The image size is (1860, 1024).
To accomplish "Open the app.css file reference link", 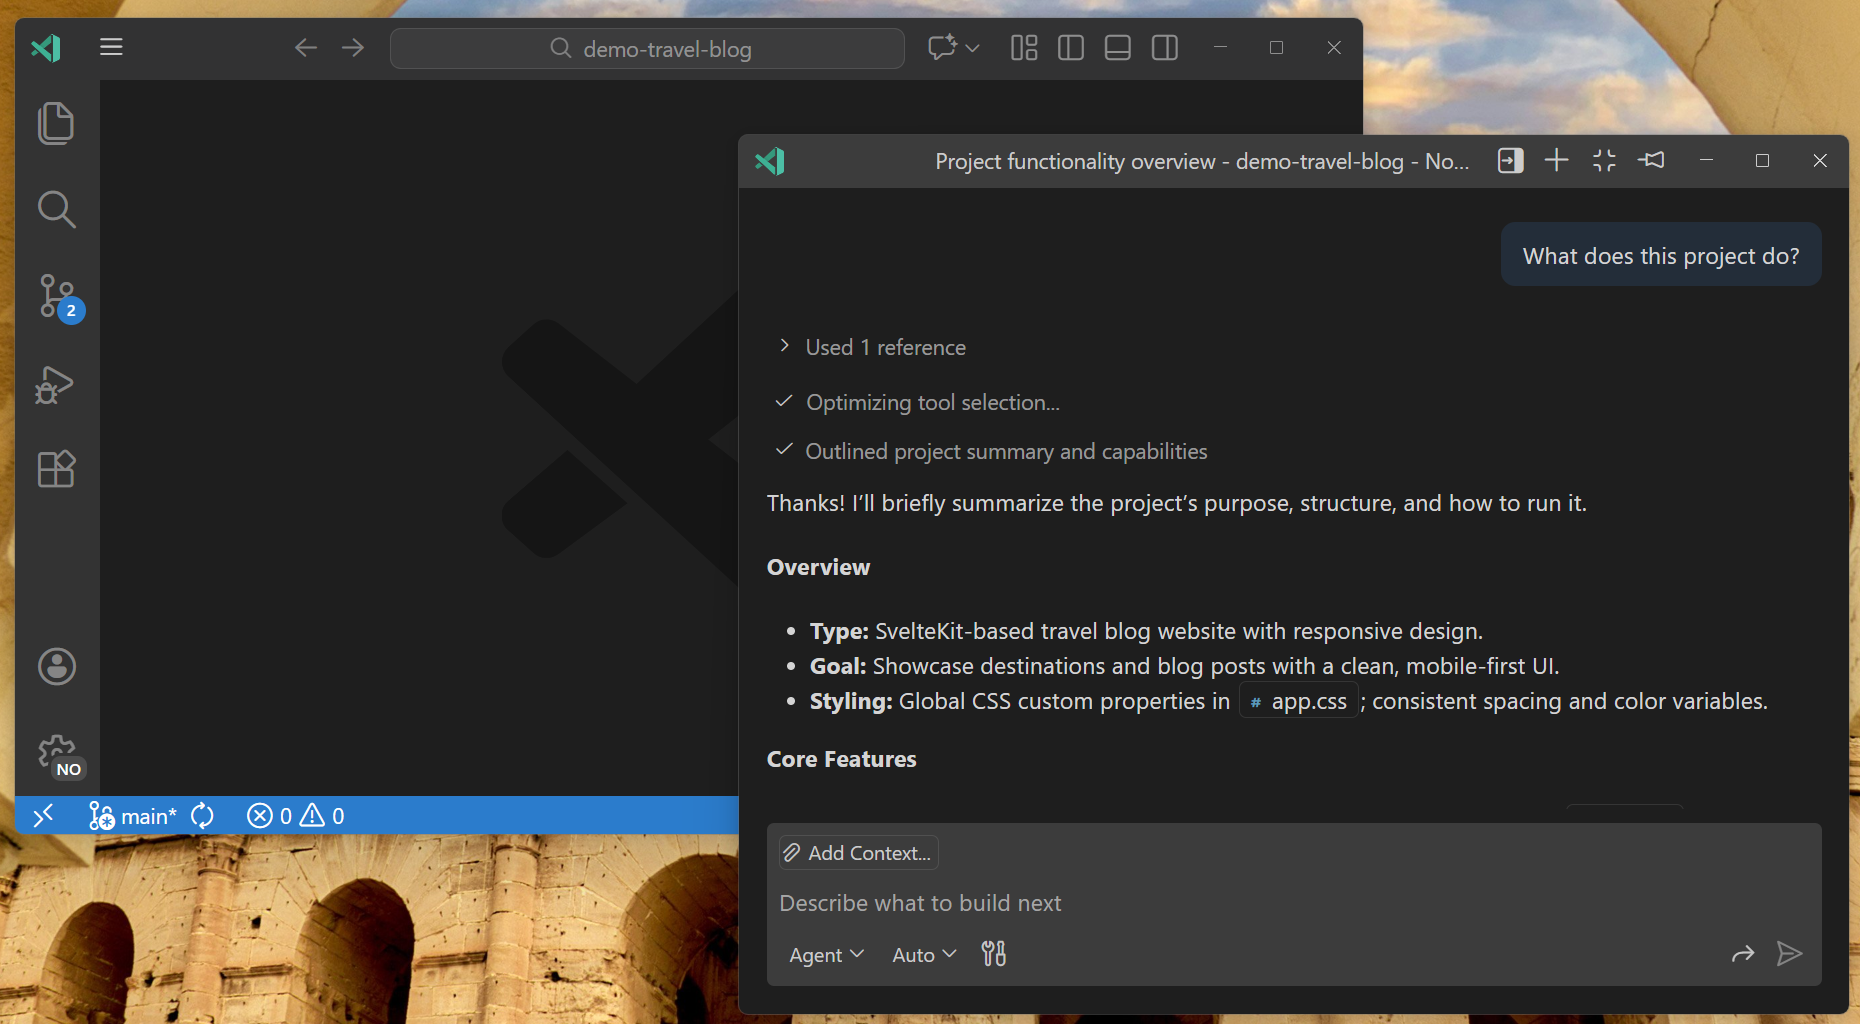I will tap(1298, 701).
